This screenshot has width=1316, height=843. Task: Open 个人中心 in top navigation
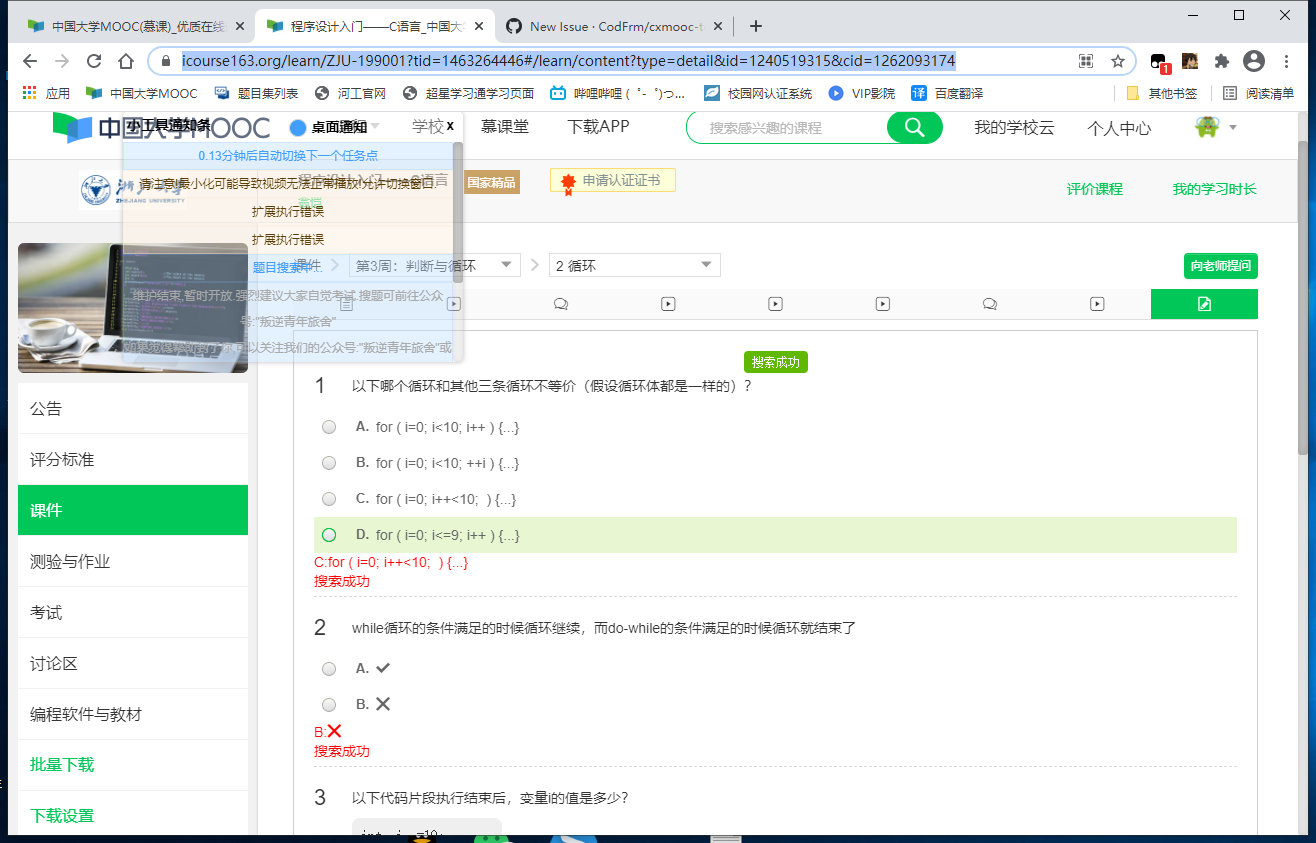1119,128
